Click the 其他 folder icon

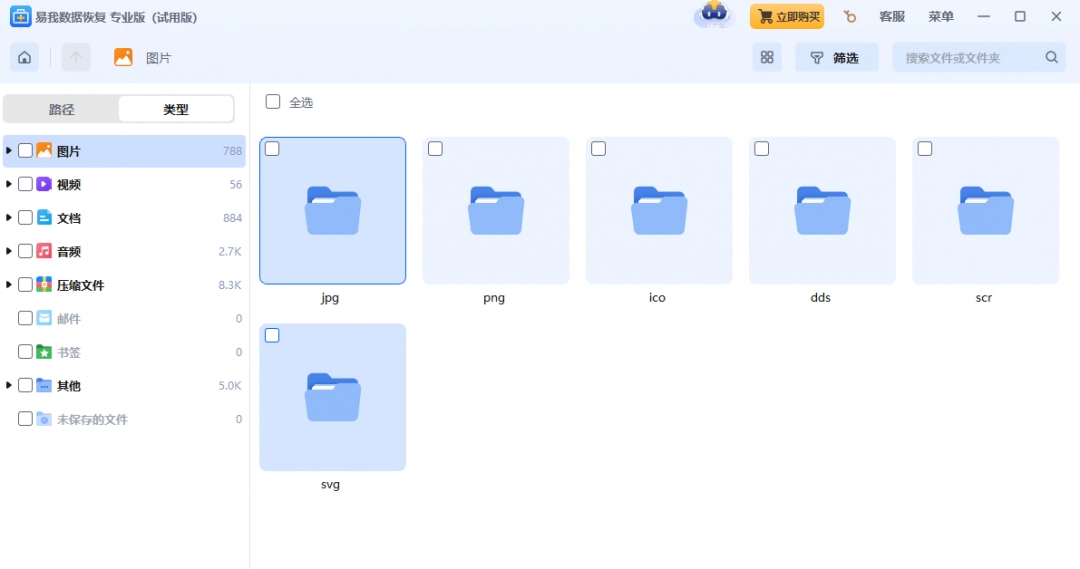44,385
